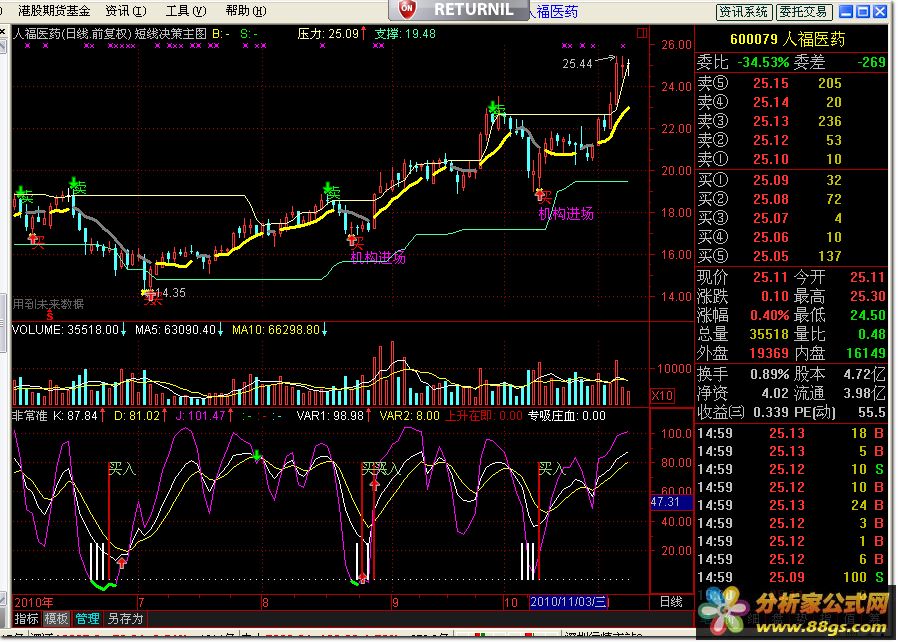
Task: Click the stock title 600079 人福医药
Action: pos(787,39)
